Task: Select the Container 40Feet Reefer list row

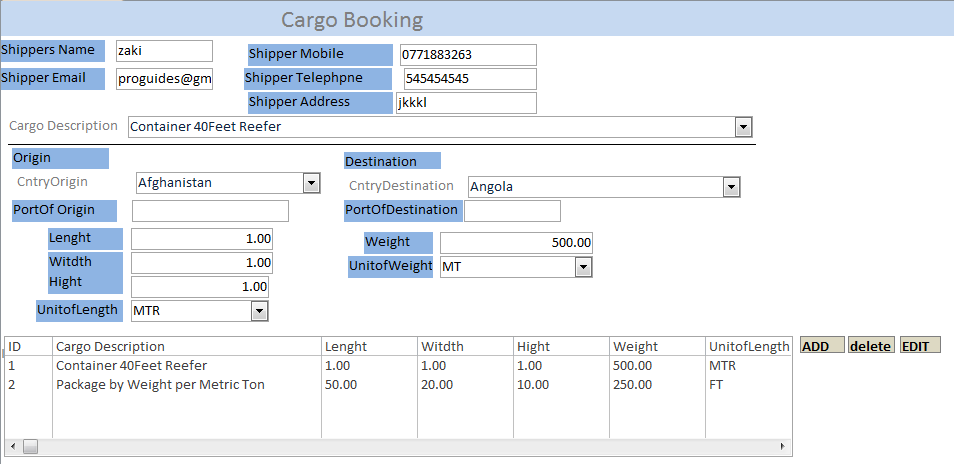Action: pos(131,366)
